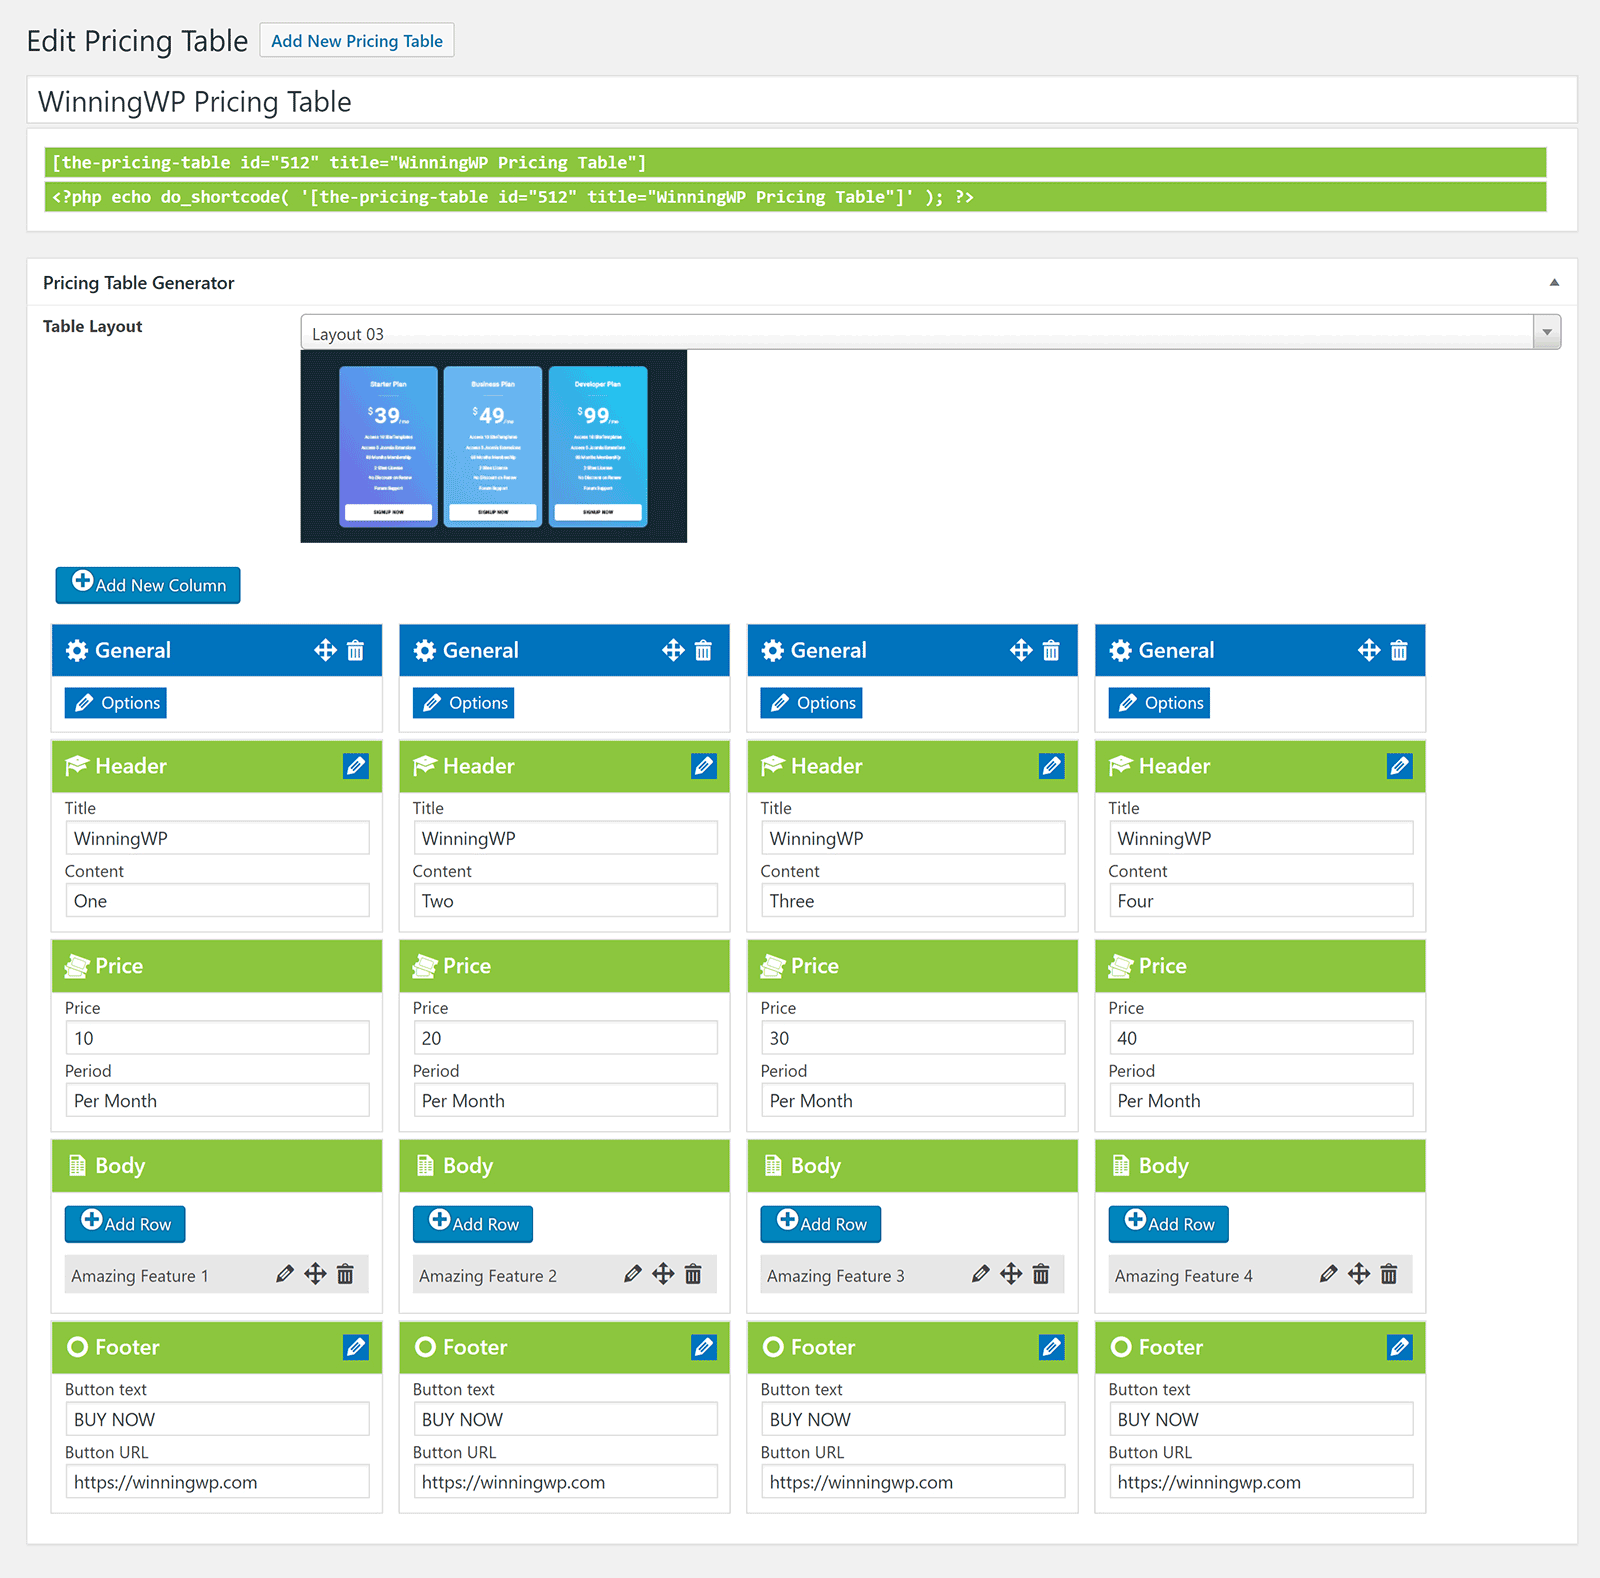Screen dimensions: 1600x1578
Task: Edit the first column Header via pencil icon
Action: click(356, 766)
